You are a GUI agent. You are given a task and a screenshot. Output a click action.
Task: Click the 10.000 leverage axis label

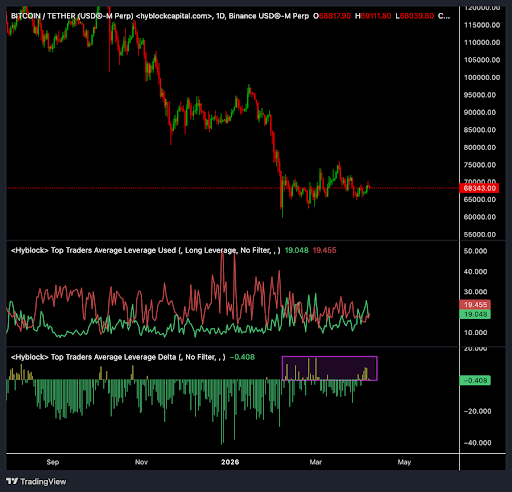(475, 333)
